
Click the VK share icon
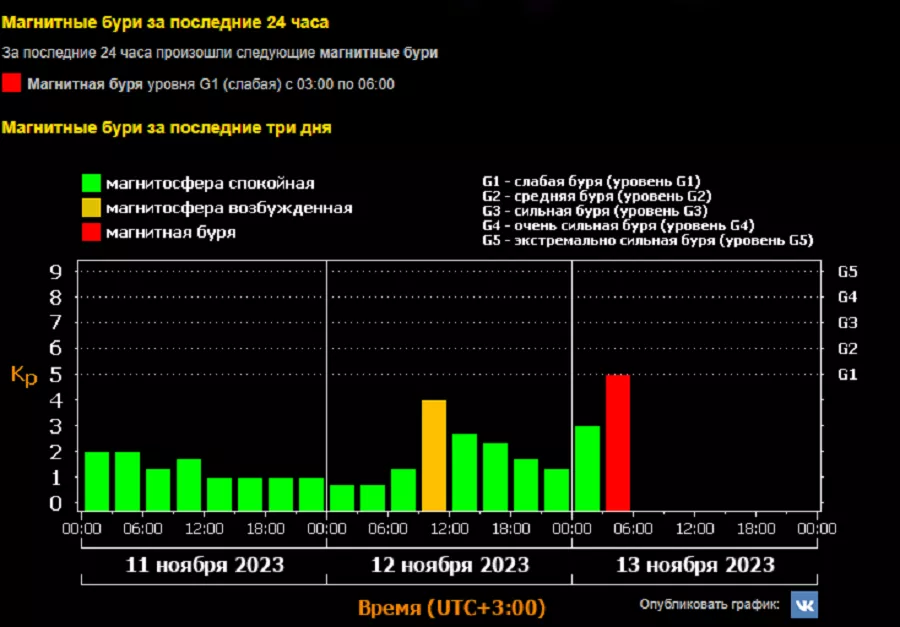[804, 604]
